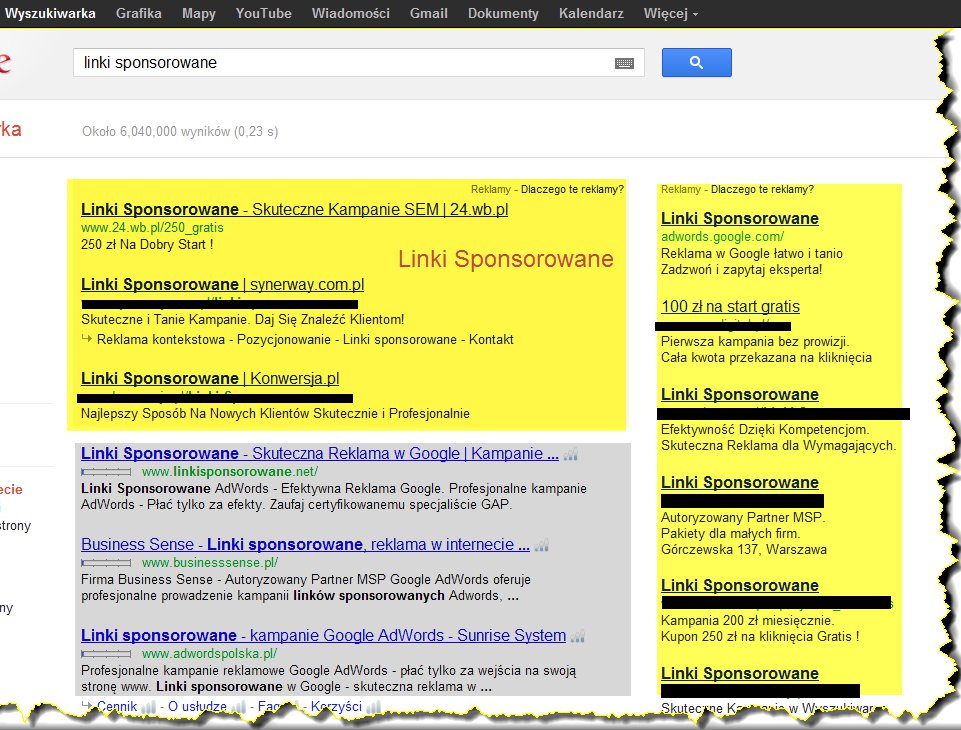This screenshot has width=961, height=730.
Task: Open the synerway.com.pl sponsored ad link
Action: (222, 284)
